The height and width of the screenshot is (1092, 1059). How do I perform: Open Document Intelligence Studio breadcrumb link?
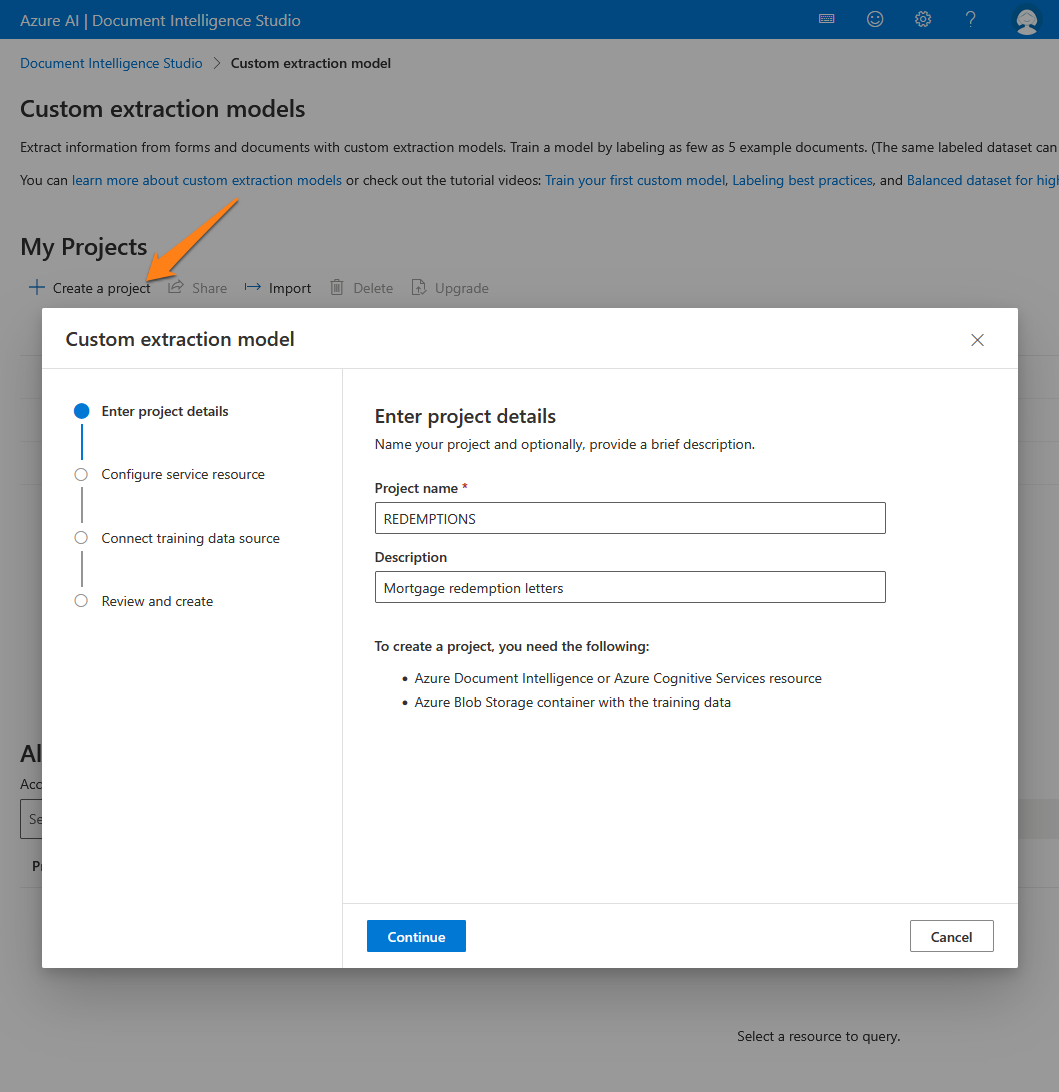pyautogui.click(x=111, y=63)
